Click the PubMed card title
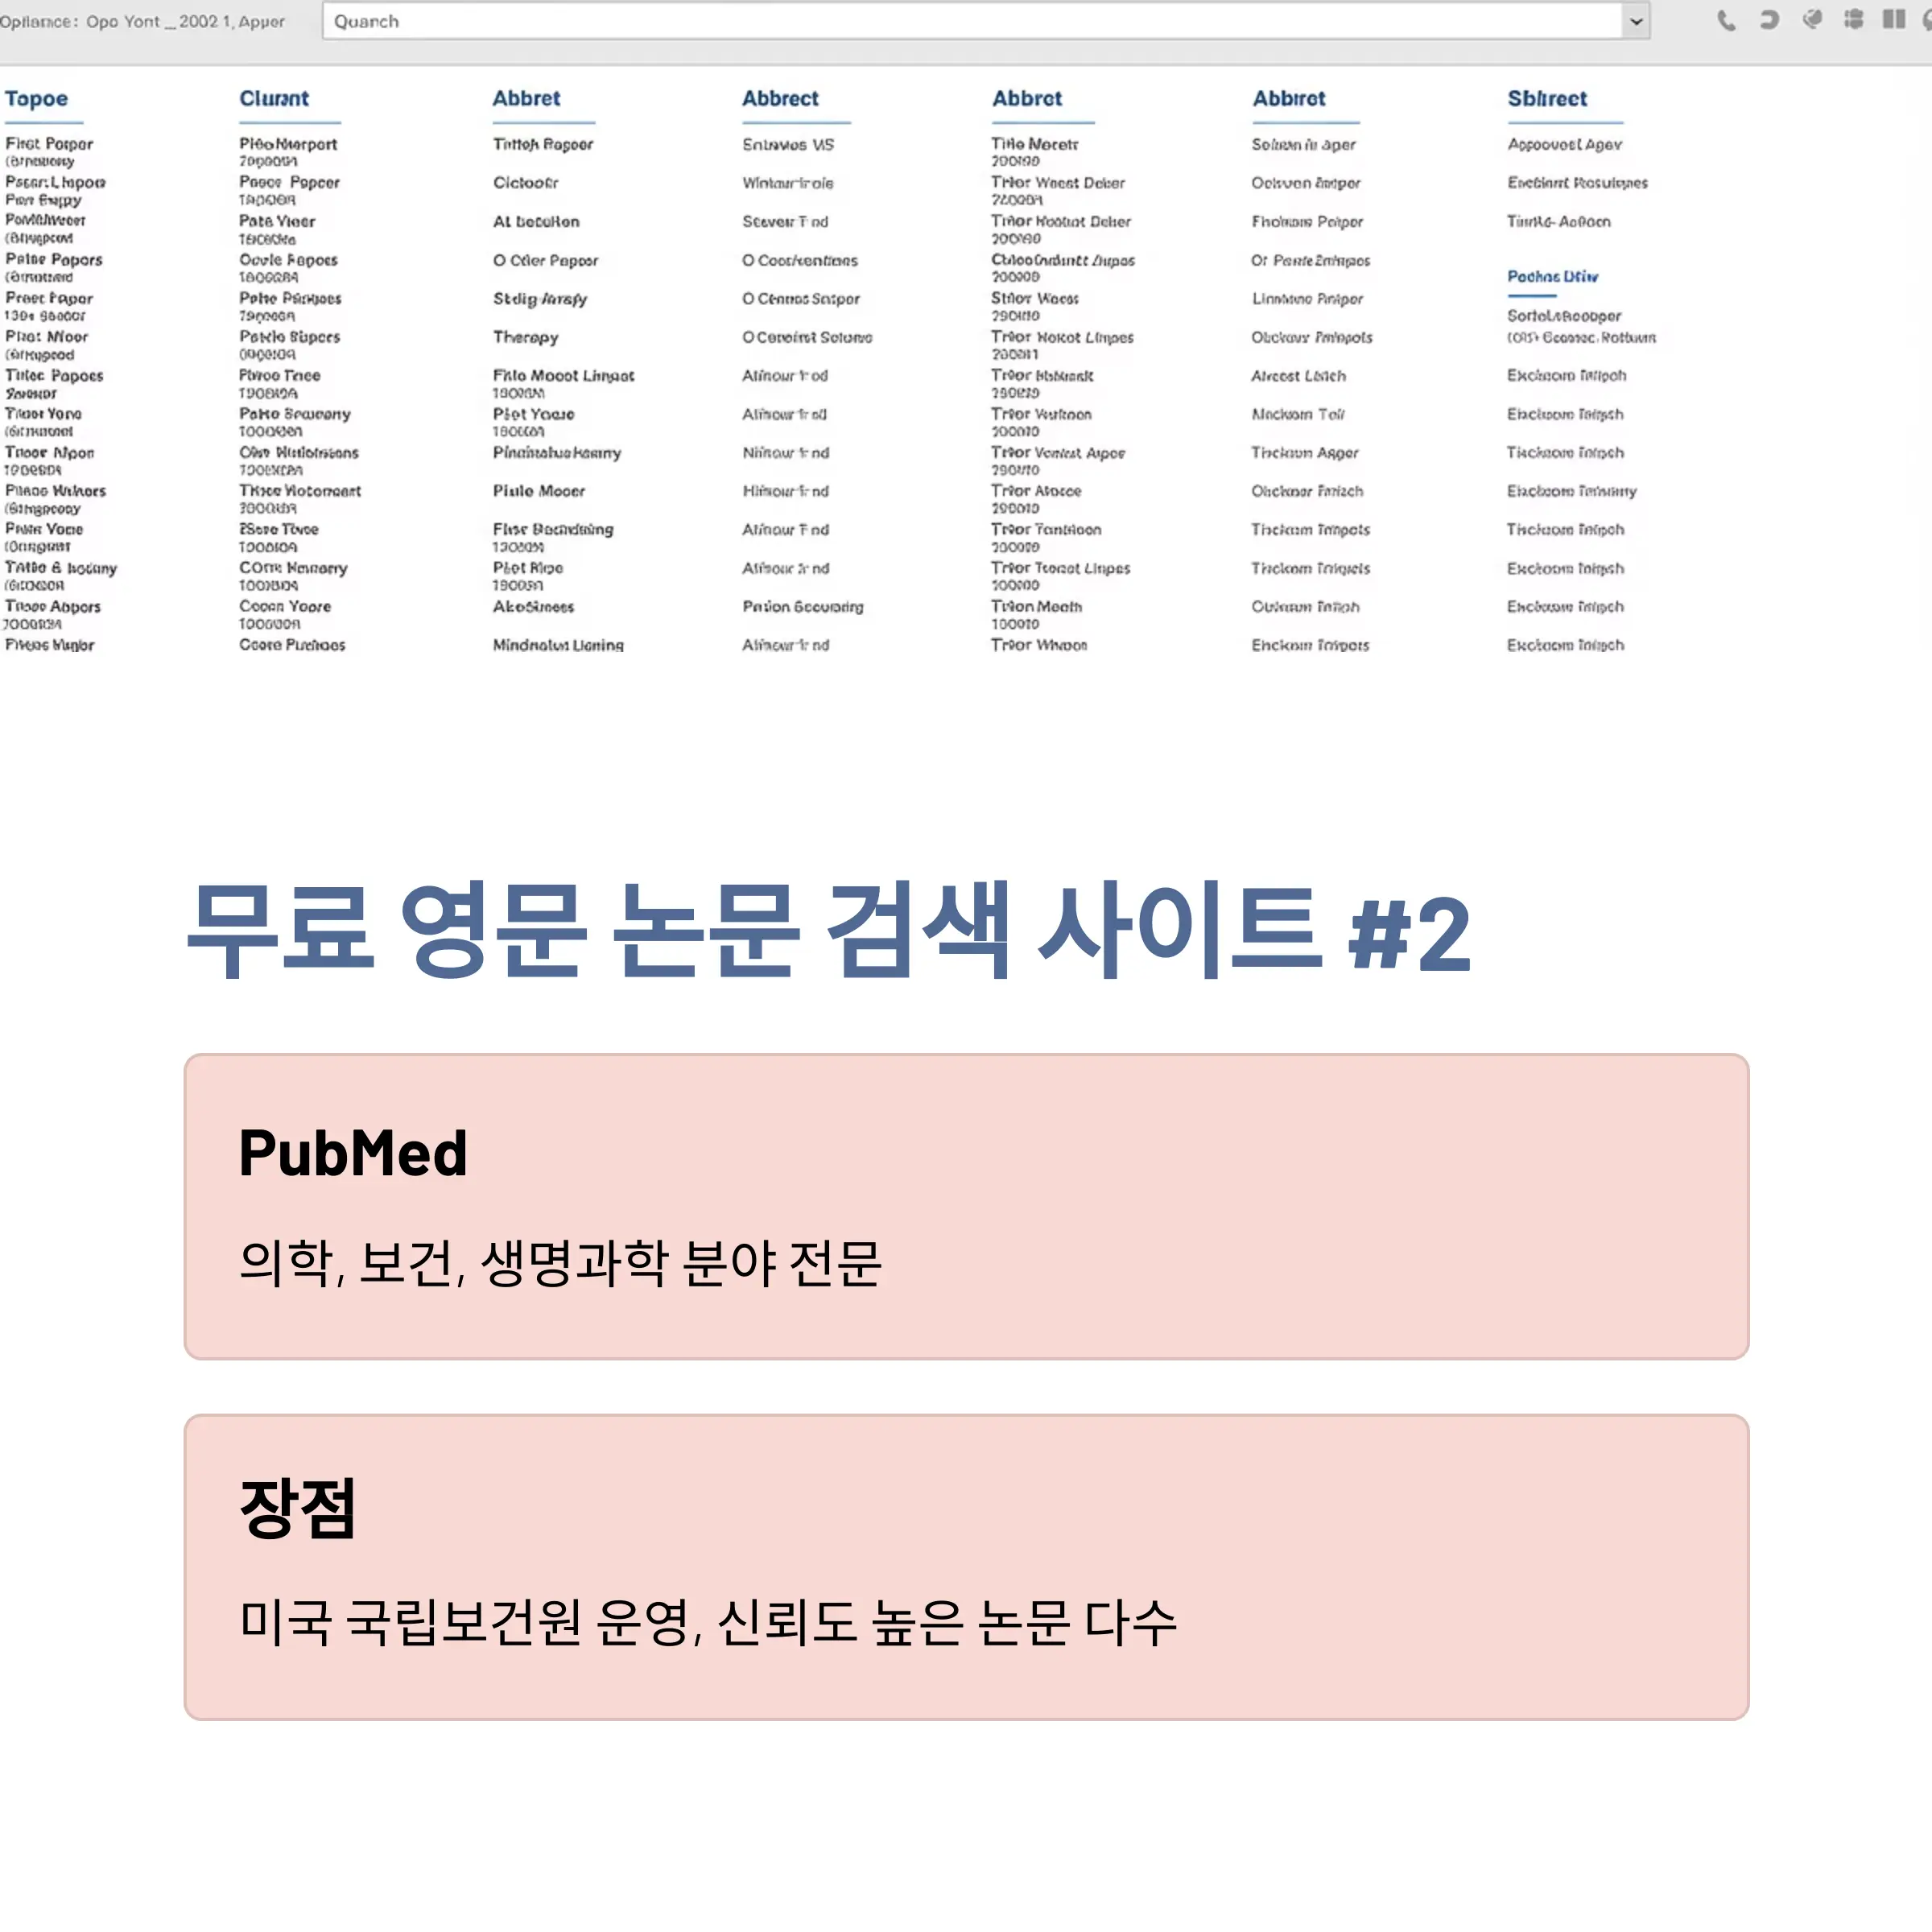 [353, 1152]
